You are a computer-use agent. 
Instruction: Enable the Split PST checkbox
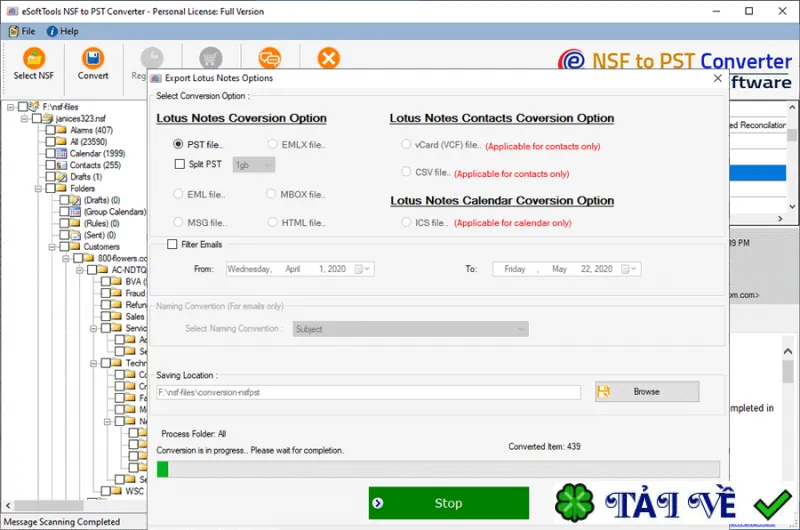180,164
